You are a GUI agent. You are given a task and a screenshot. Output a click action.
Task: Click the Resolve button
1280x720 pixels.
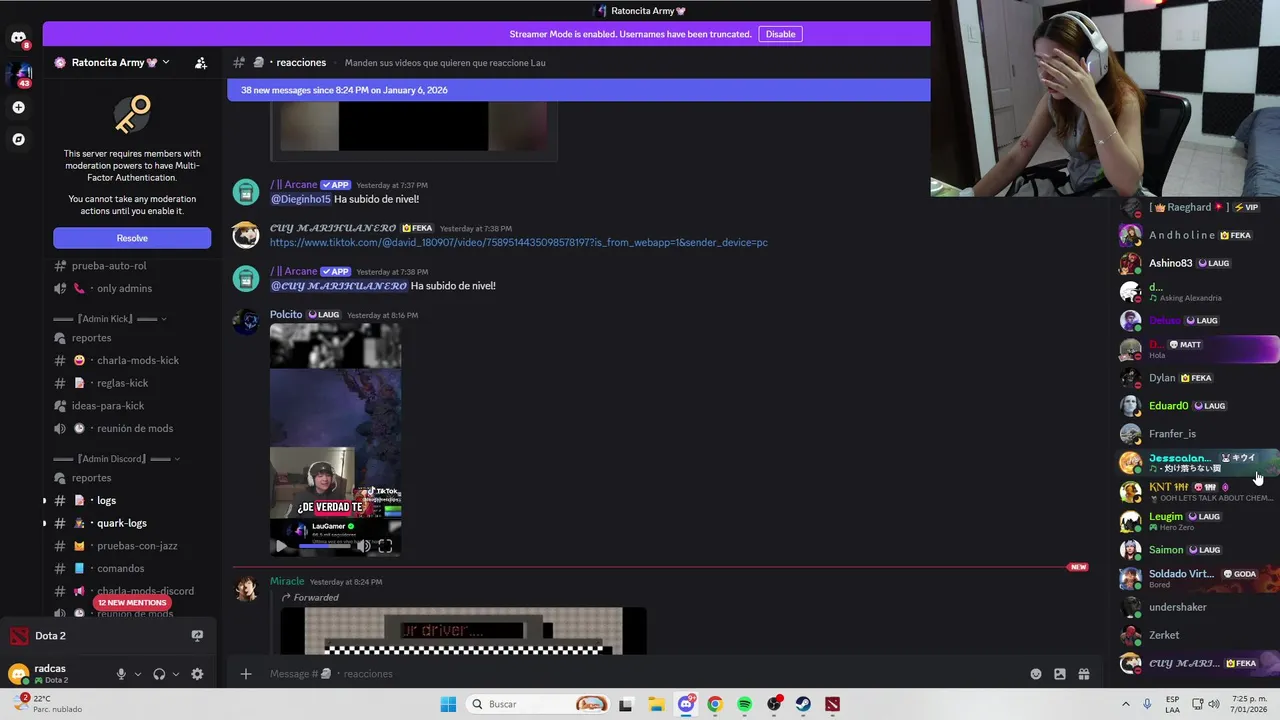click(x=132, y=238)
